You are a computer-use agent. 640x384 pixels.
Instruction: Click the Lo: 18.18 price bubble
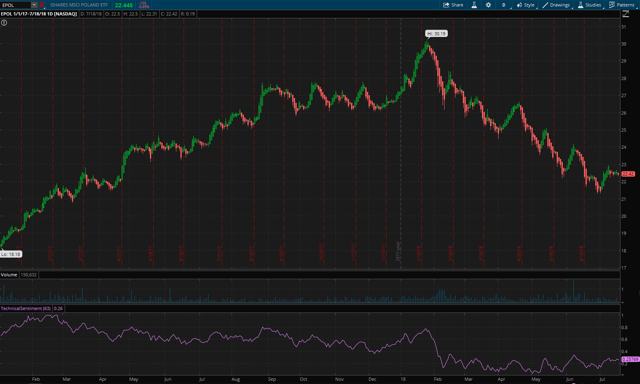[11, 254]
